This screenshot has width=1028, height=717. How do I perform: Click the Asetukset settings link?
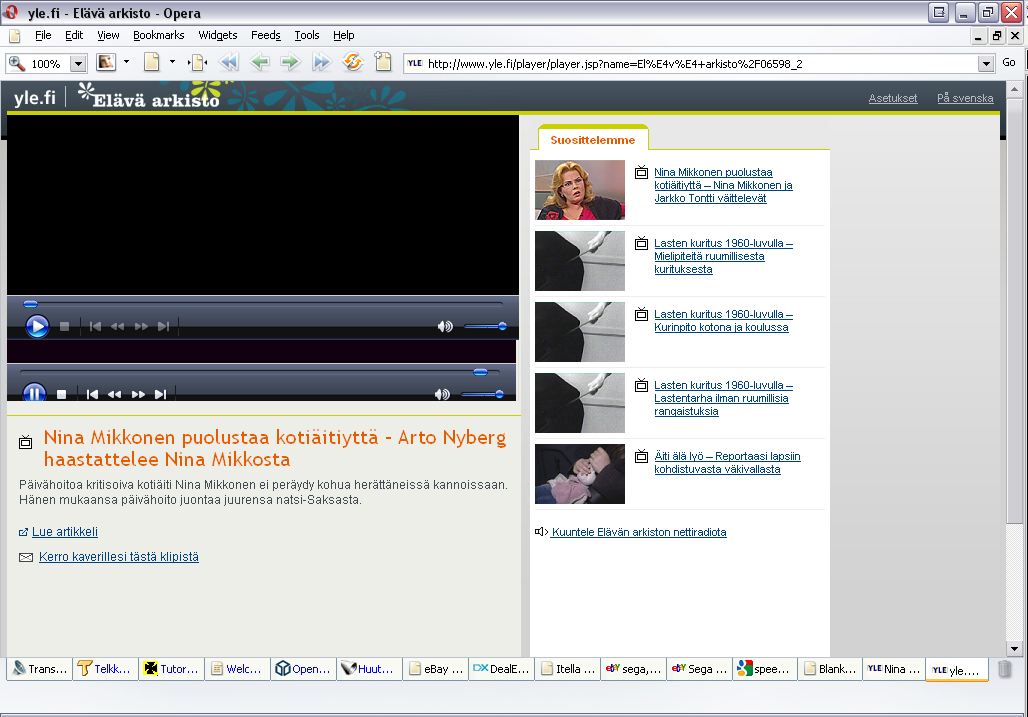(892, 98)
